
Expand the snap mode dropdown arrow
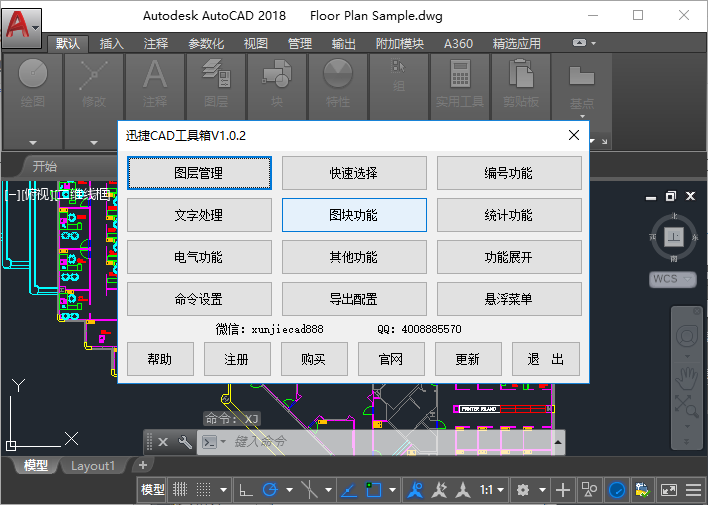click(223, 490)
